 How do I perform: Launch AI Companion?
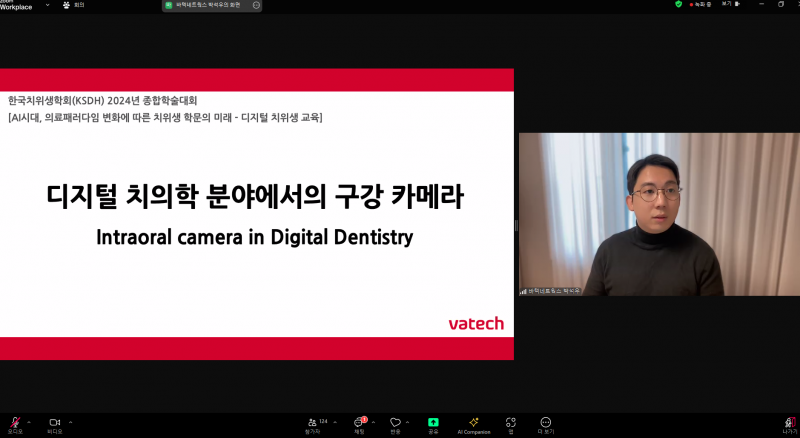[x=474, y=423]
